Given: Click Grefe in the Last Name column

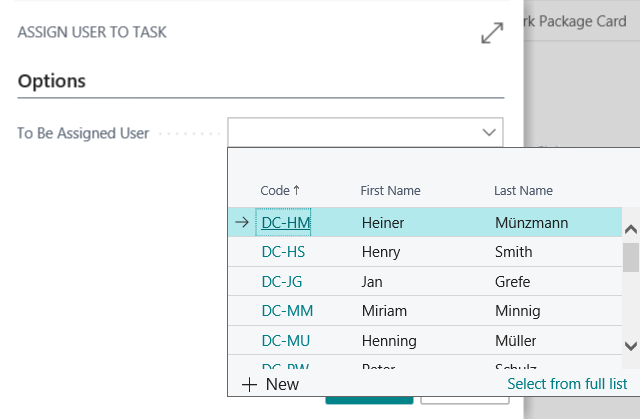Looking at the screenshot, I should pyautogui.click(x=512, y=282).
